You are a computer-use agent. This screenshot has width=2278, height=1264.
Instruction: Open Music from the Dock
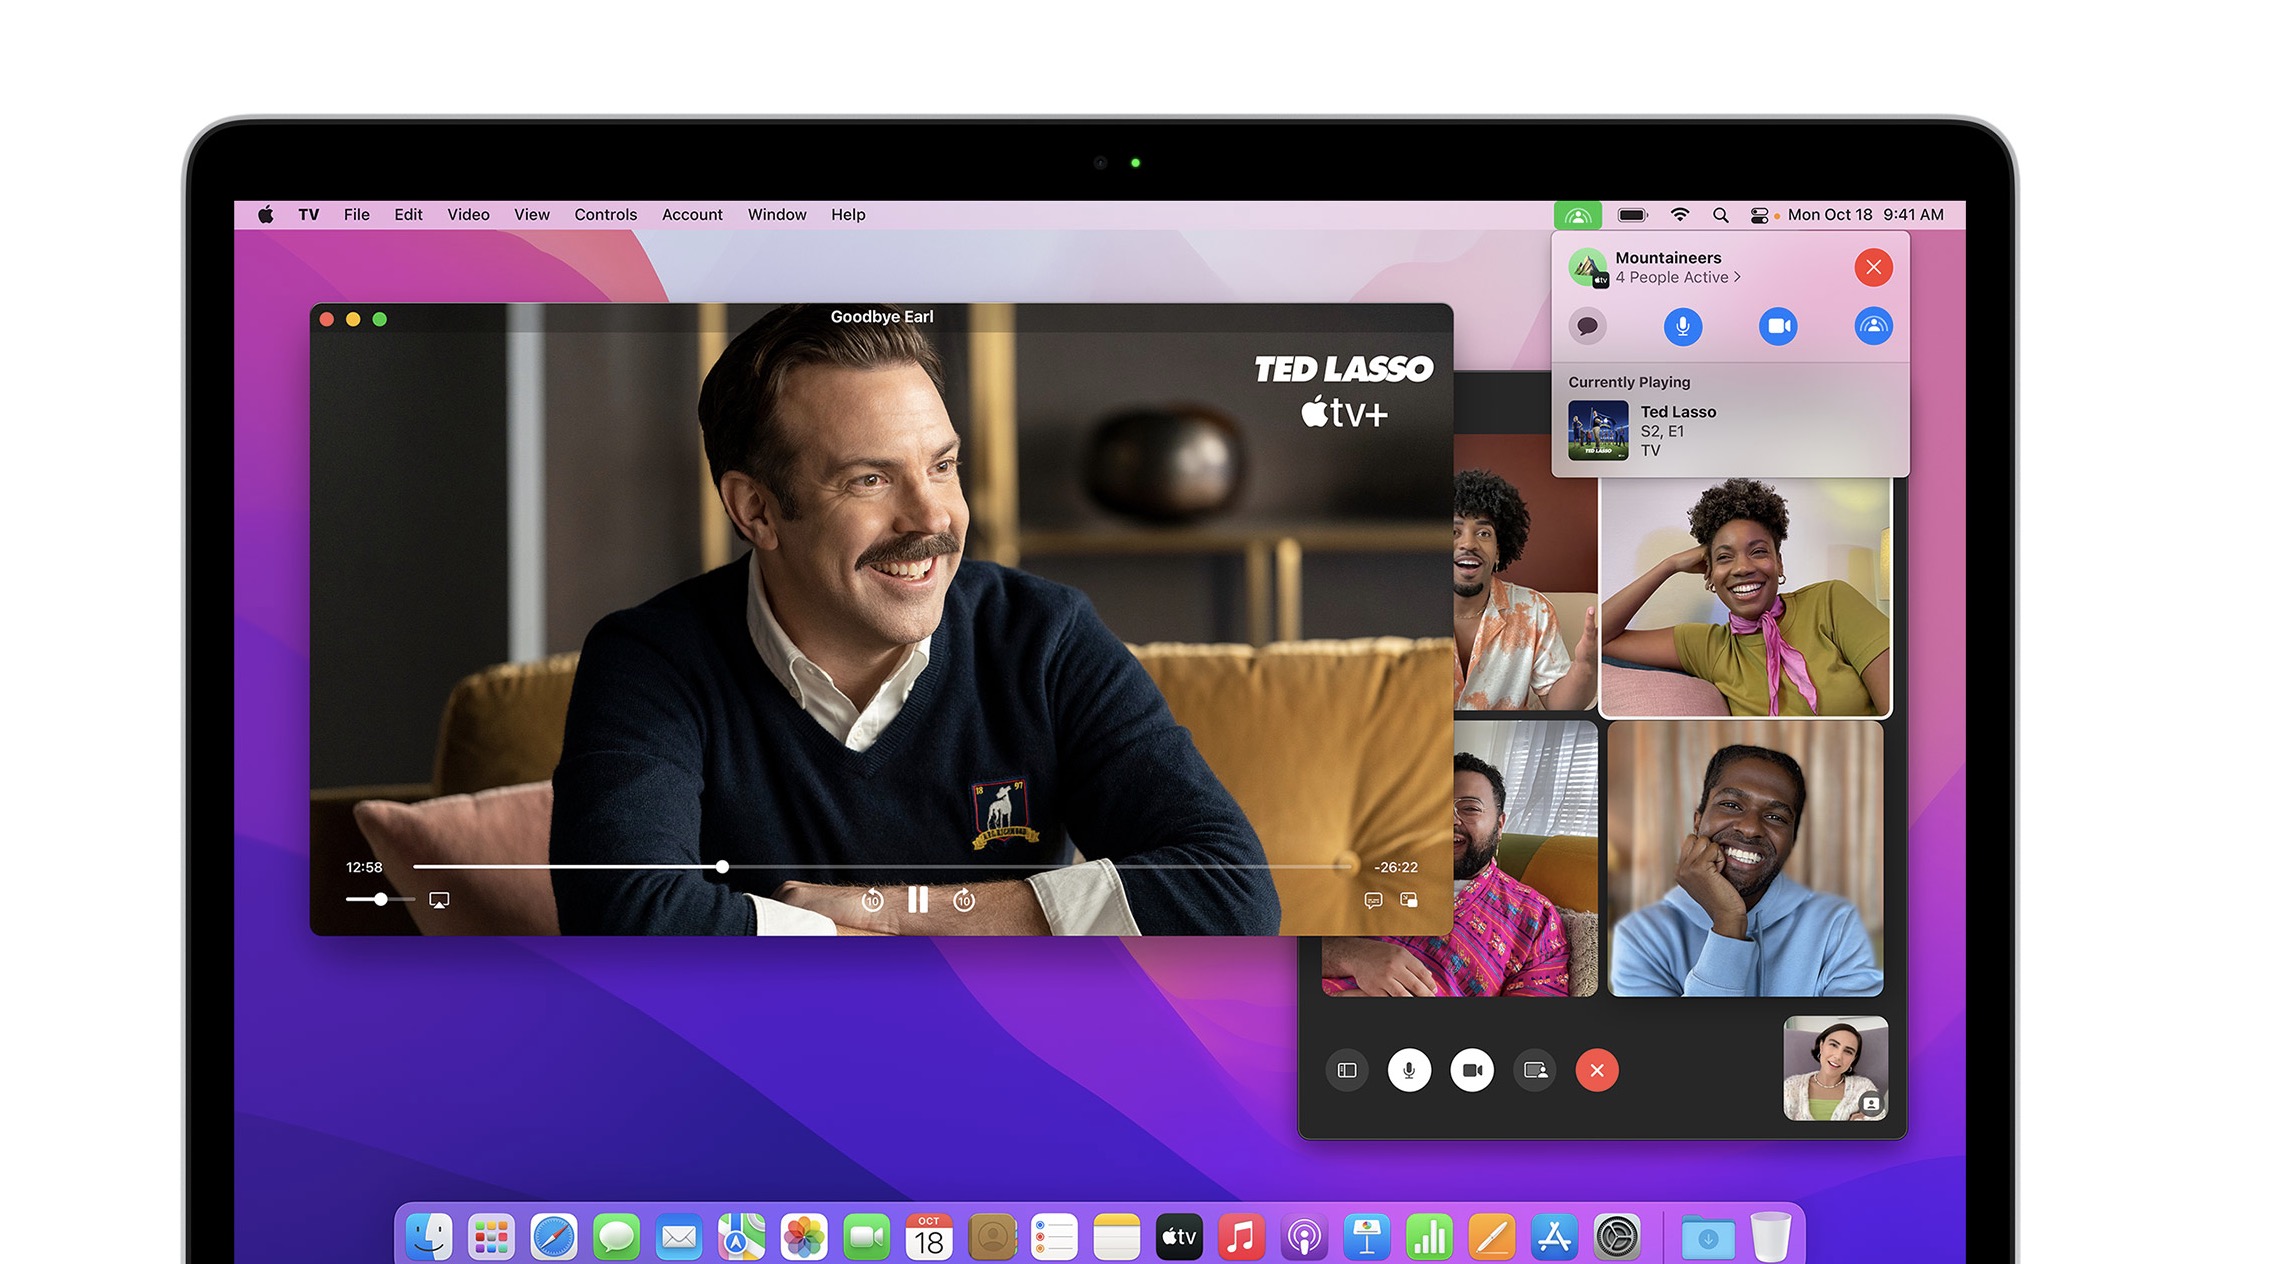pyautogui.click(x=1241, y=1238)
